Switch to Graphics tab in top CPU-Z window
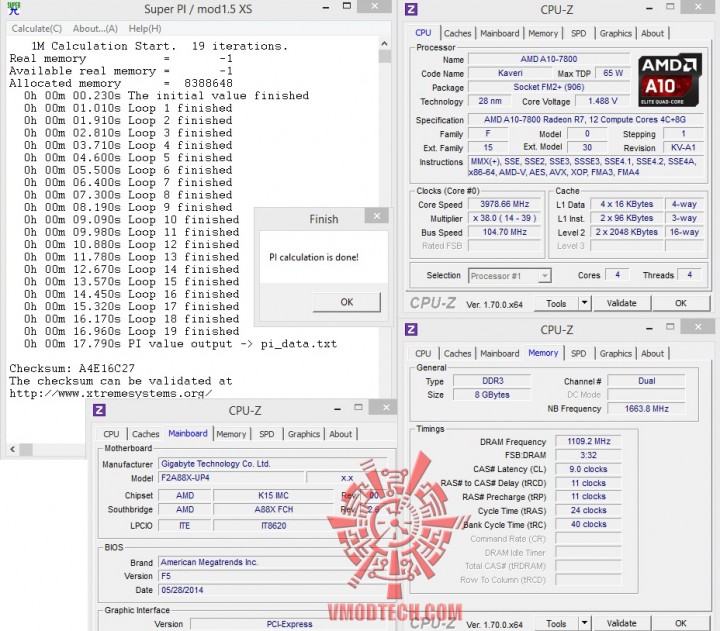The height and width of the screenshot is (631, 720). [615, 33]
